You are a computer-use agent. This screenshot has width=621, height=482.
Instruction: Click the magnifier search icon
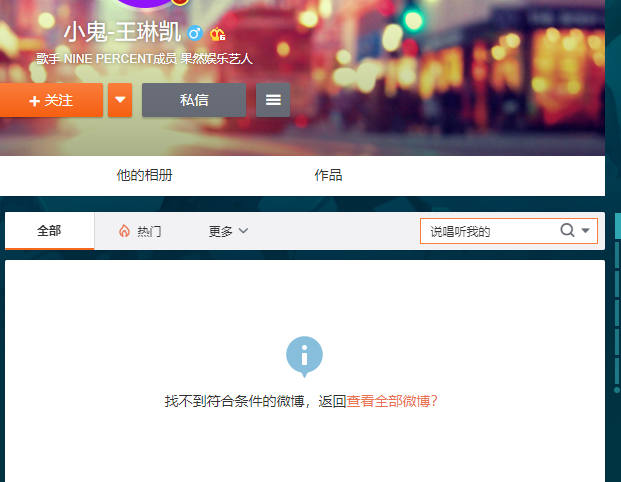pos(567,230)
